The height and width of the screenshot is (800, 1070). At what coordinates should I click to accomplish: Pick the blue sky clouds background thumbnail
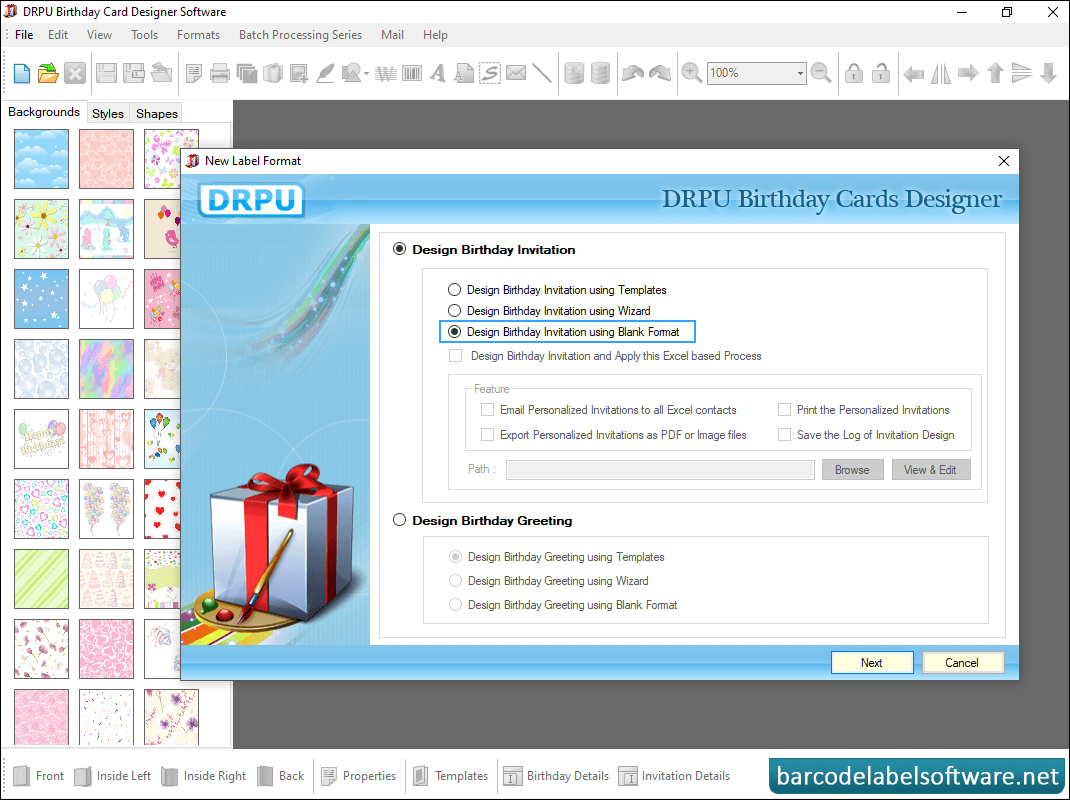point(42,159)
